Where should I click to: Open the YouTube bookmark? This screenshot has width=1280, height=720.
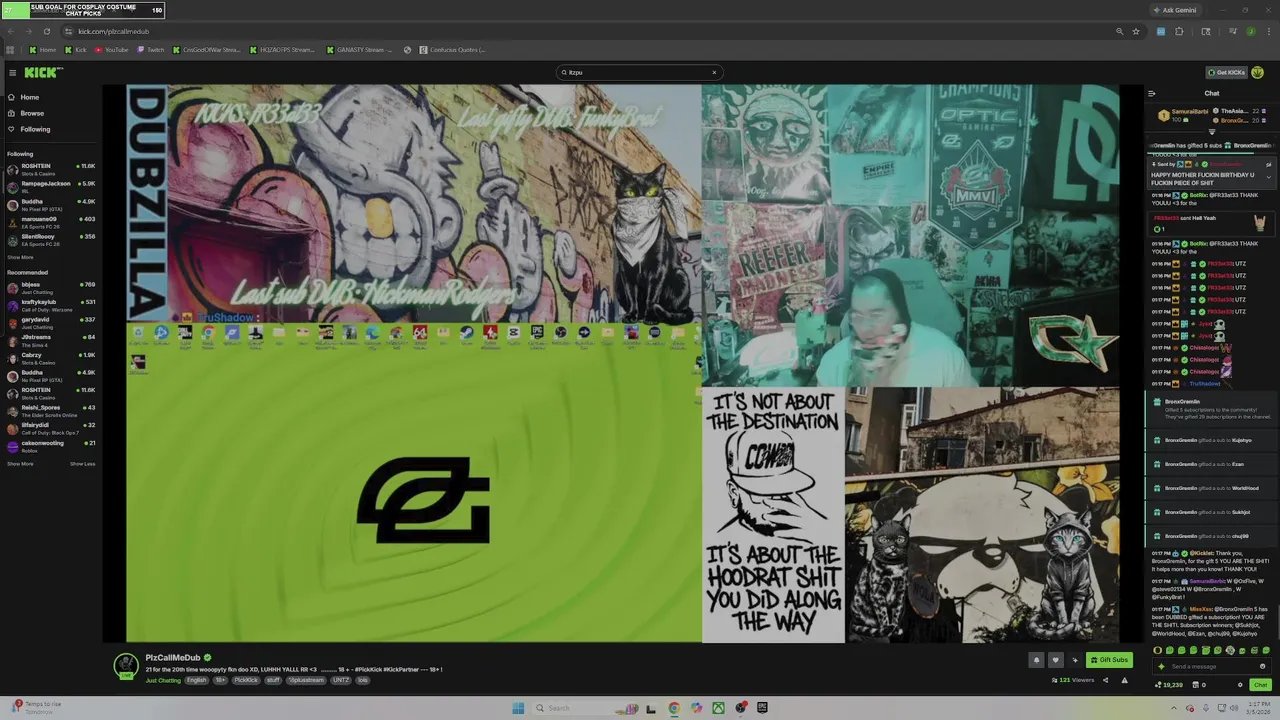[x=112, y=49]
